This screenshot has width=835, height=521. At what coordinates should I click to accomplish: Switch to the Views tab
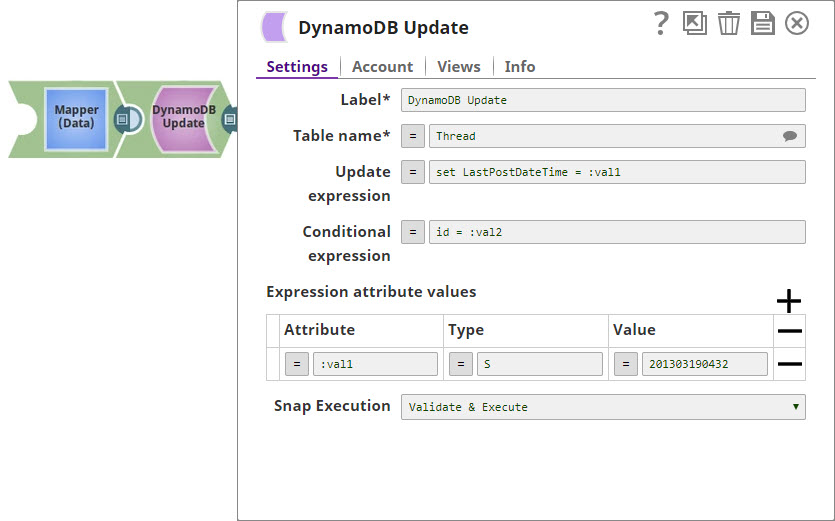pos(459,67)
